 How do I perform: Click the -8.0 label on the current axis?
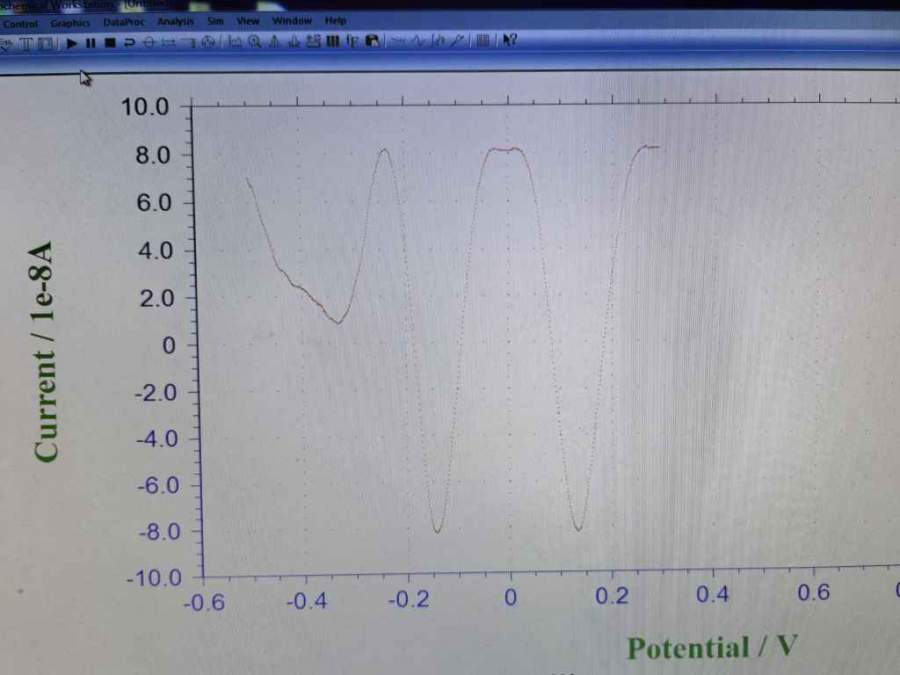159,532
